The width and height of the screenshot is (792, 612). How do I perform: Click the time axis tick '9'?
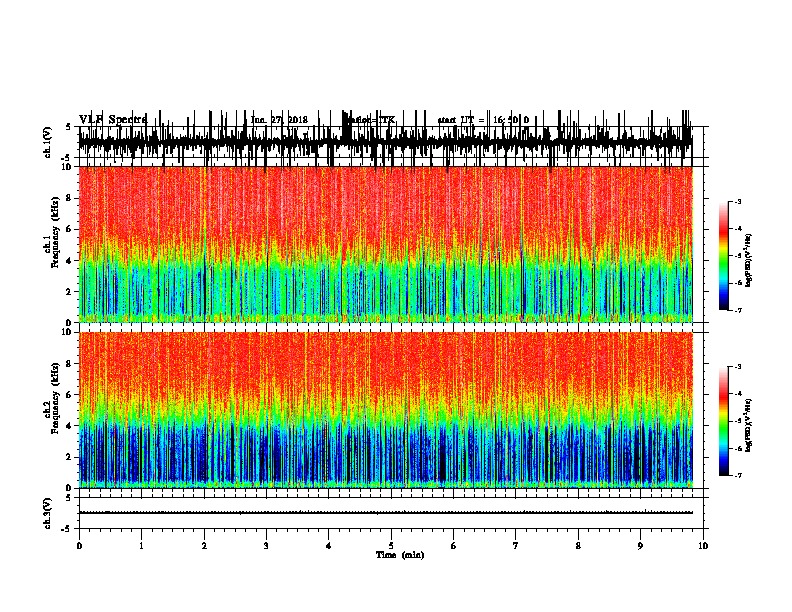[x=640, y=546]
